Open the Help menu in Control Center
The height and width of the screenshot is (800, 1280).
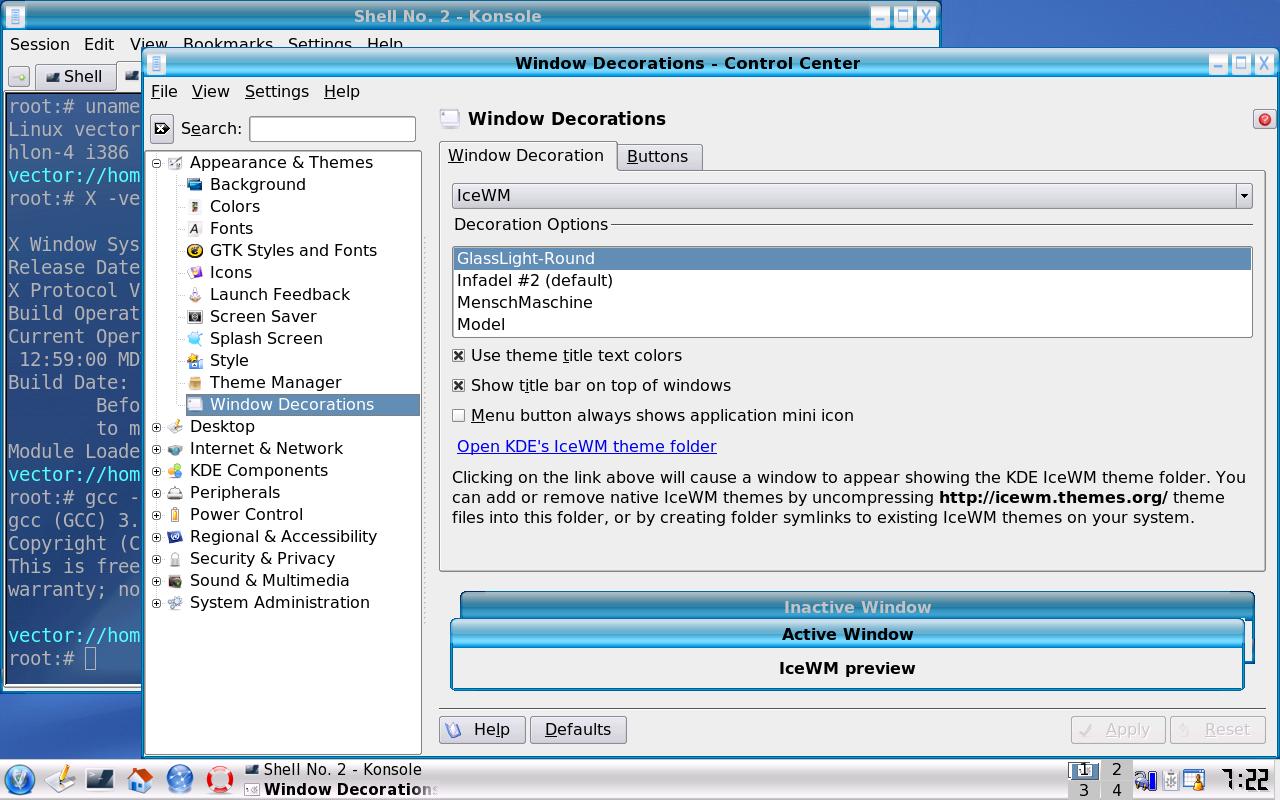342,91
